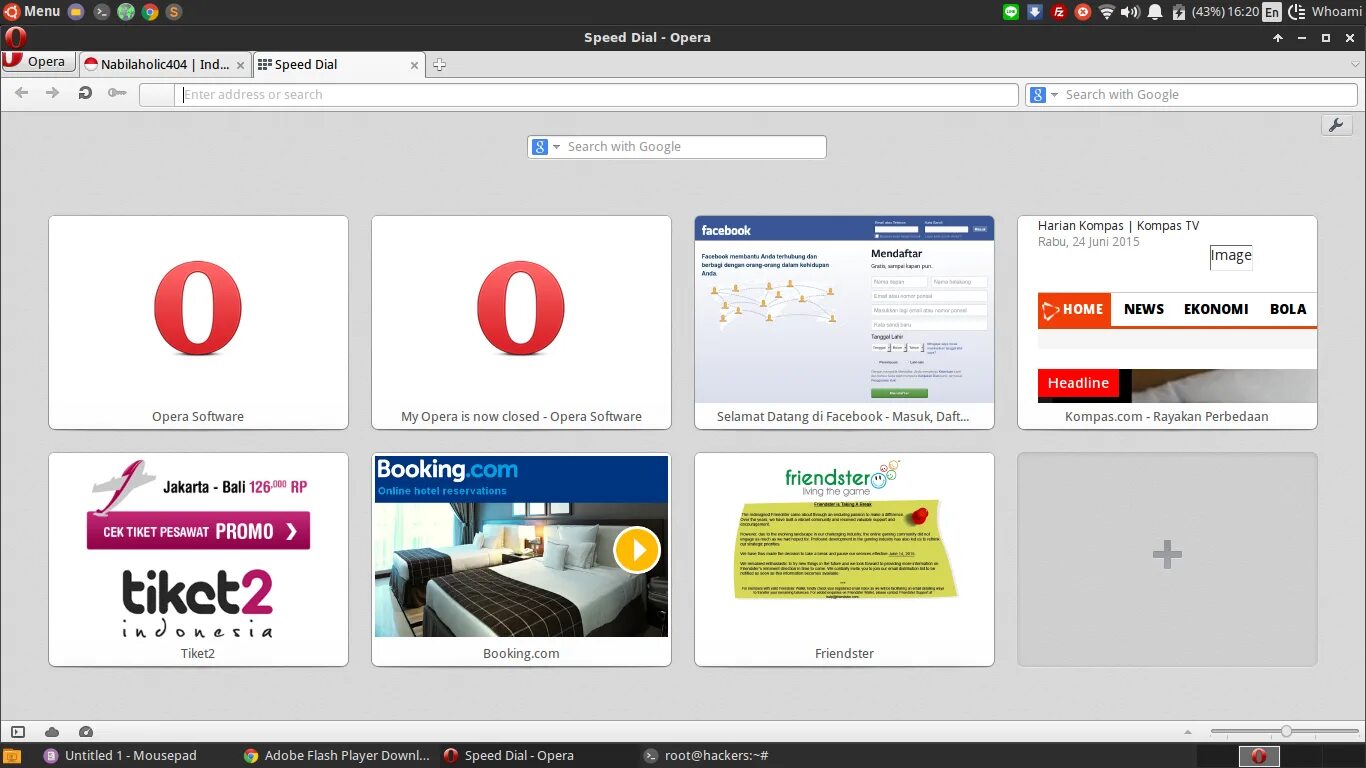Open the FileZilla tray icon
This screenshot has width=1366, height=768.
point(1059,12)
